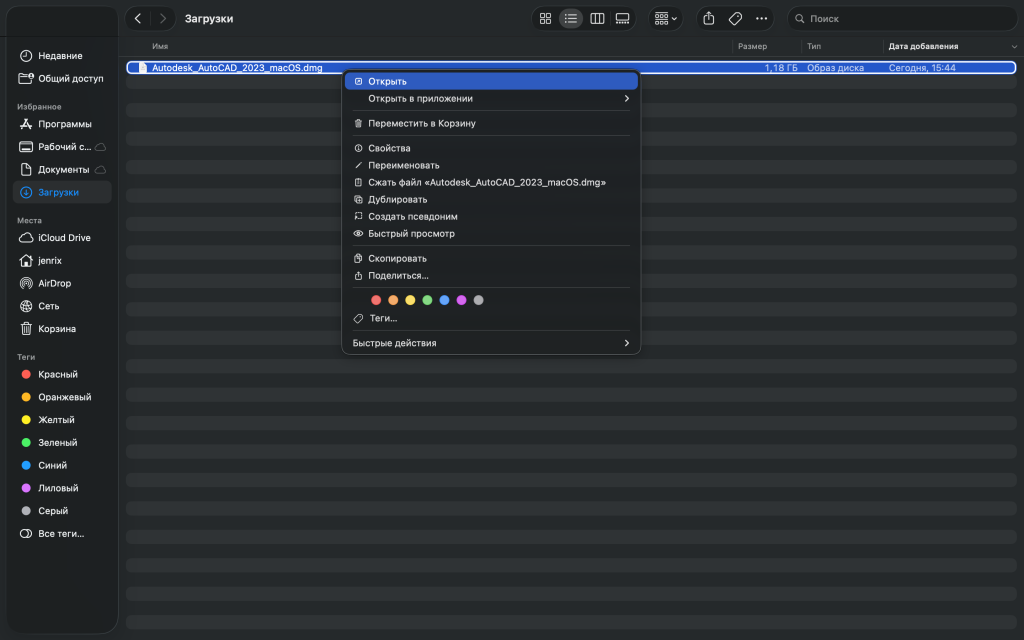This screenshot has width=1024, height=640.
Task: Choose Переименовать in context menu
Action: pyautogui.click(x=491, y=165)
